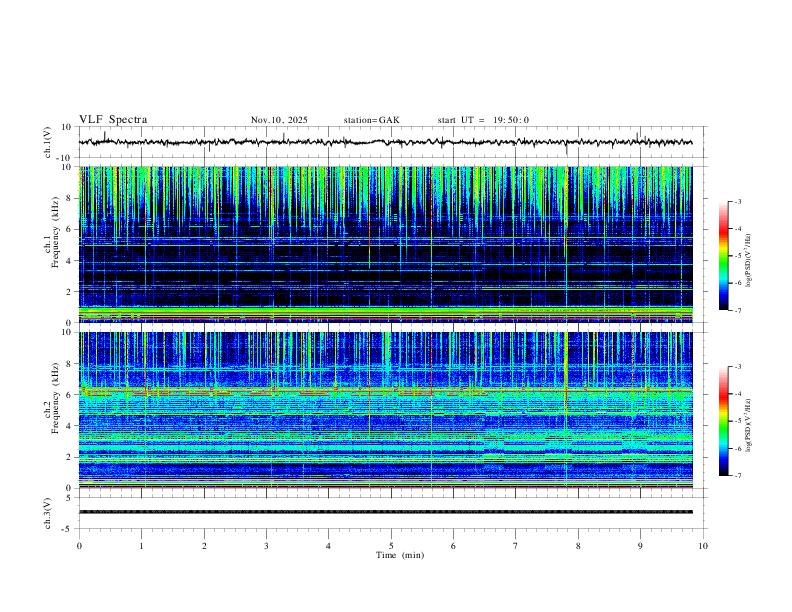The image size is (792, 612).
Task: Click time axis tick label "1"
Action: coord(142,546)
